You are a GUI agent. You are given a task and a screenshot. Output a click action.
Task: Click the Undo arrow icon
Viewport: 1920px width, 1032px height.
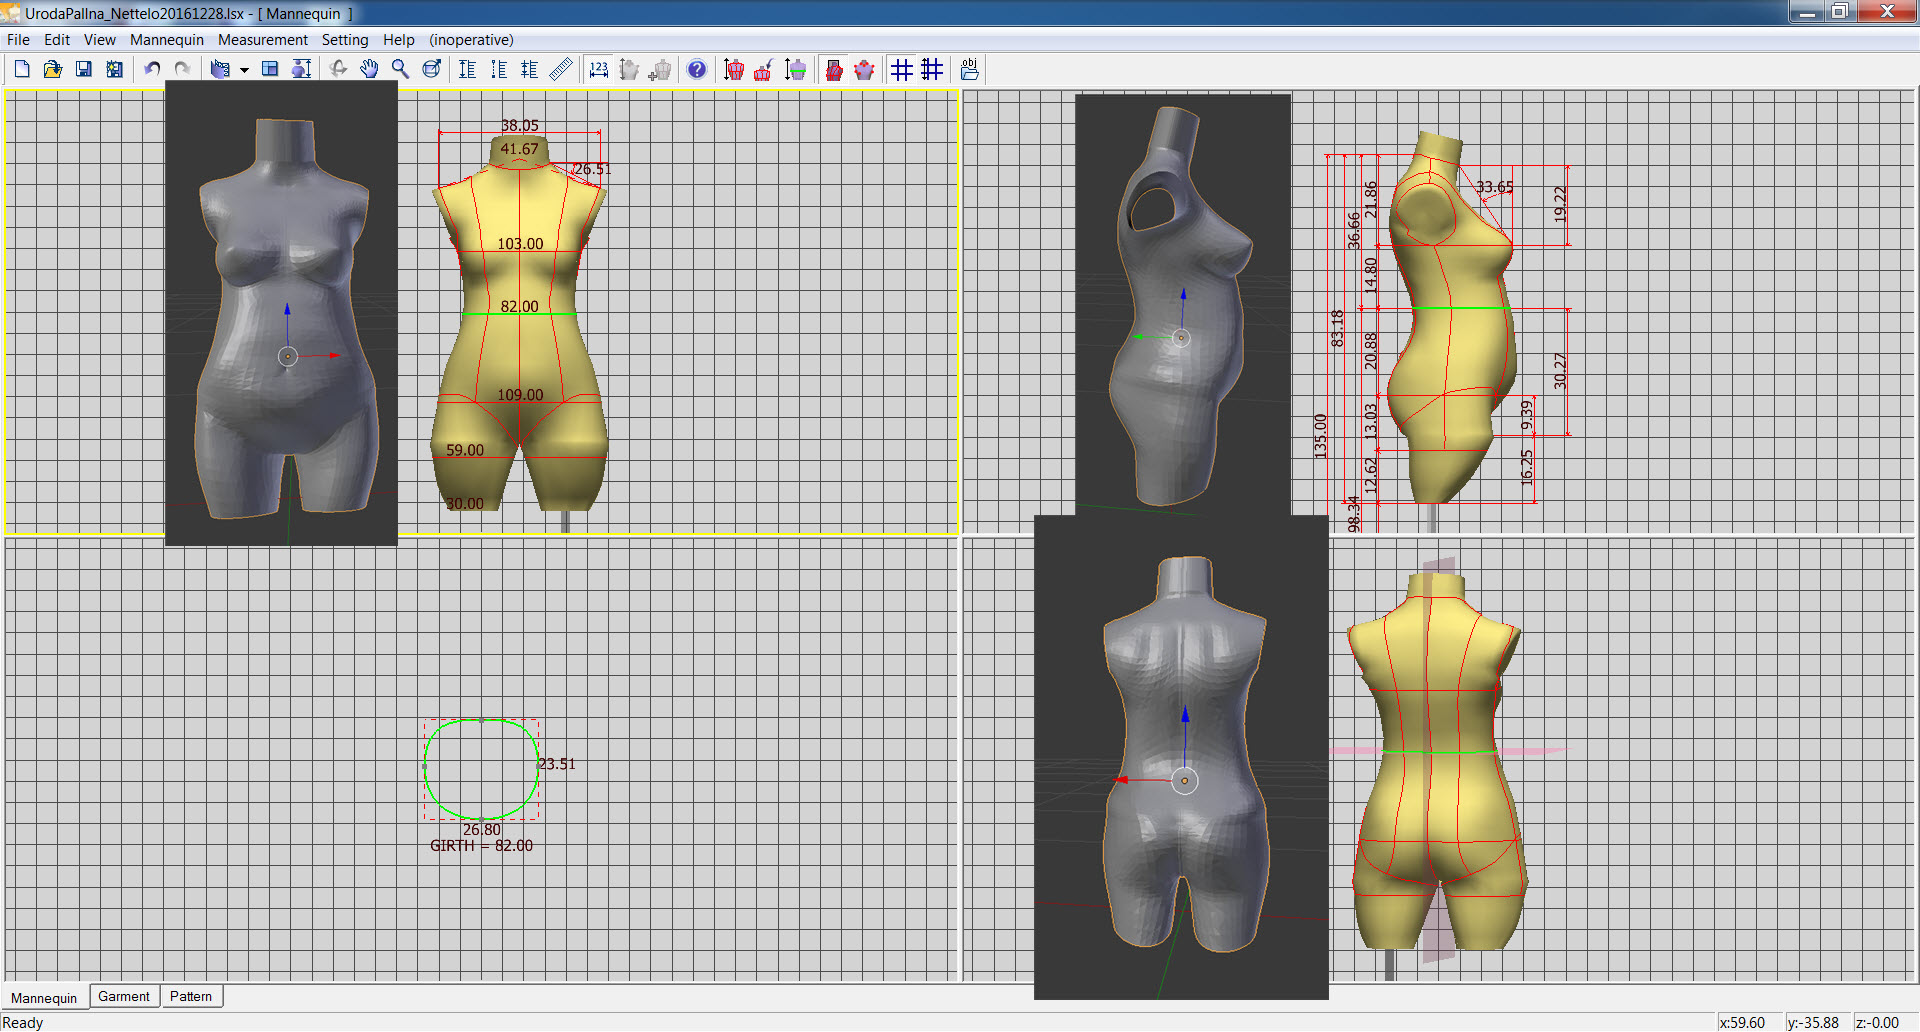click(152, 69)
